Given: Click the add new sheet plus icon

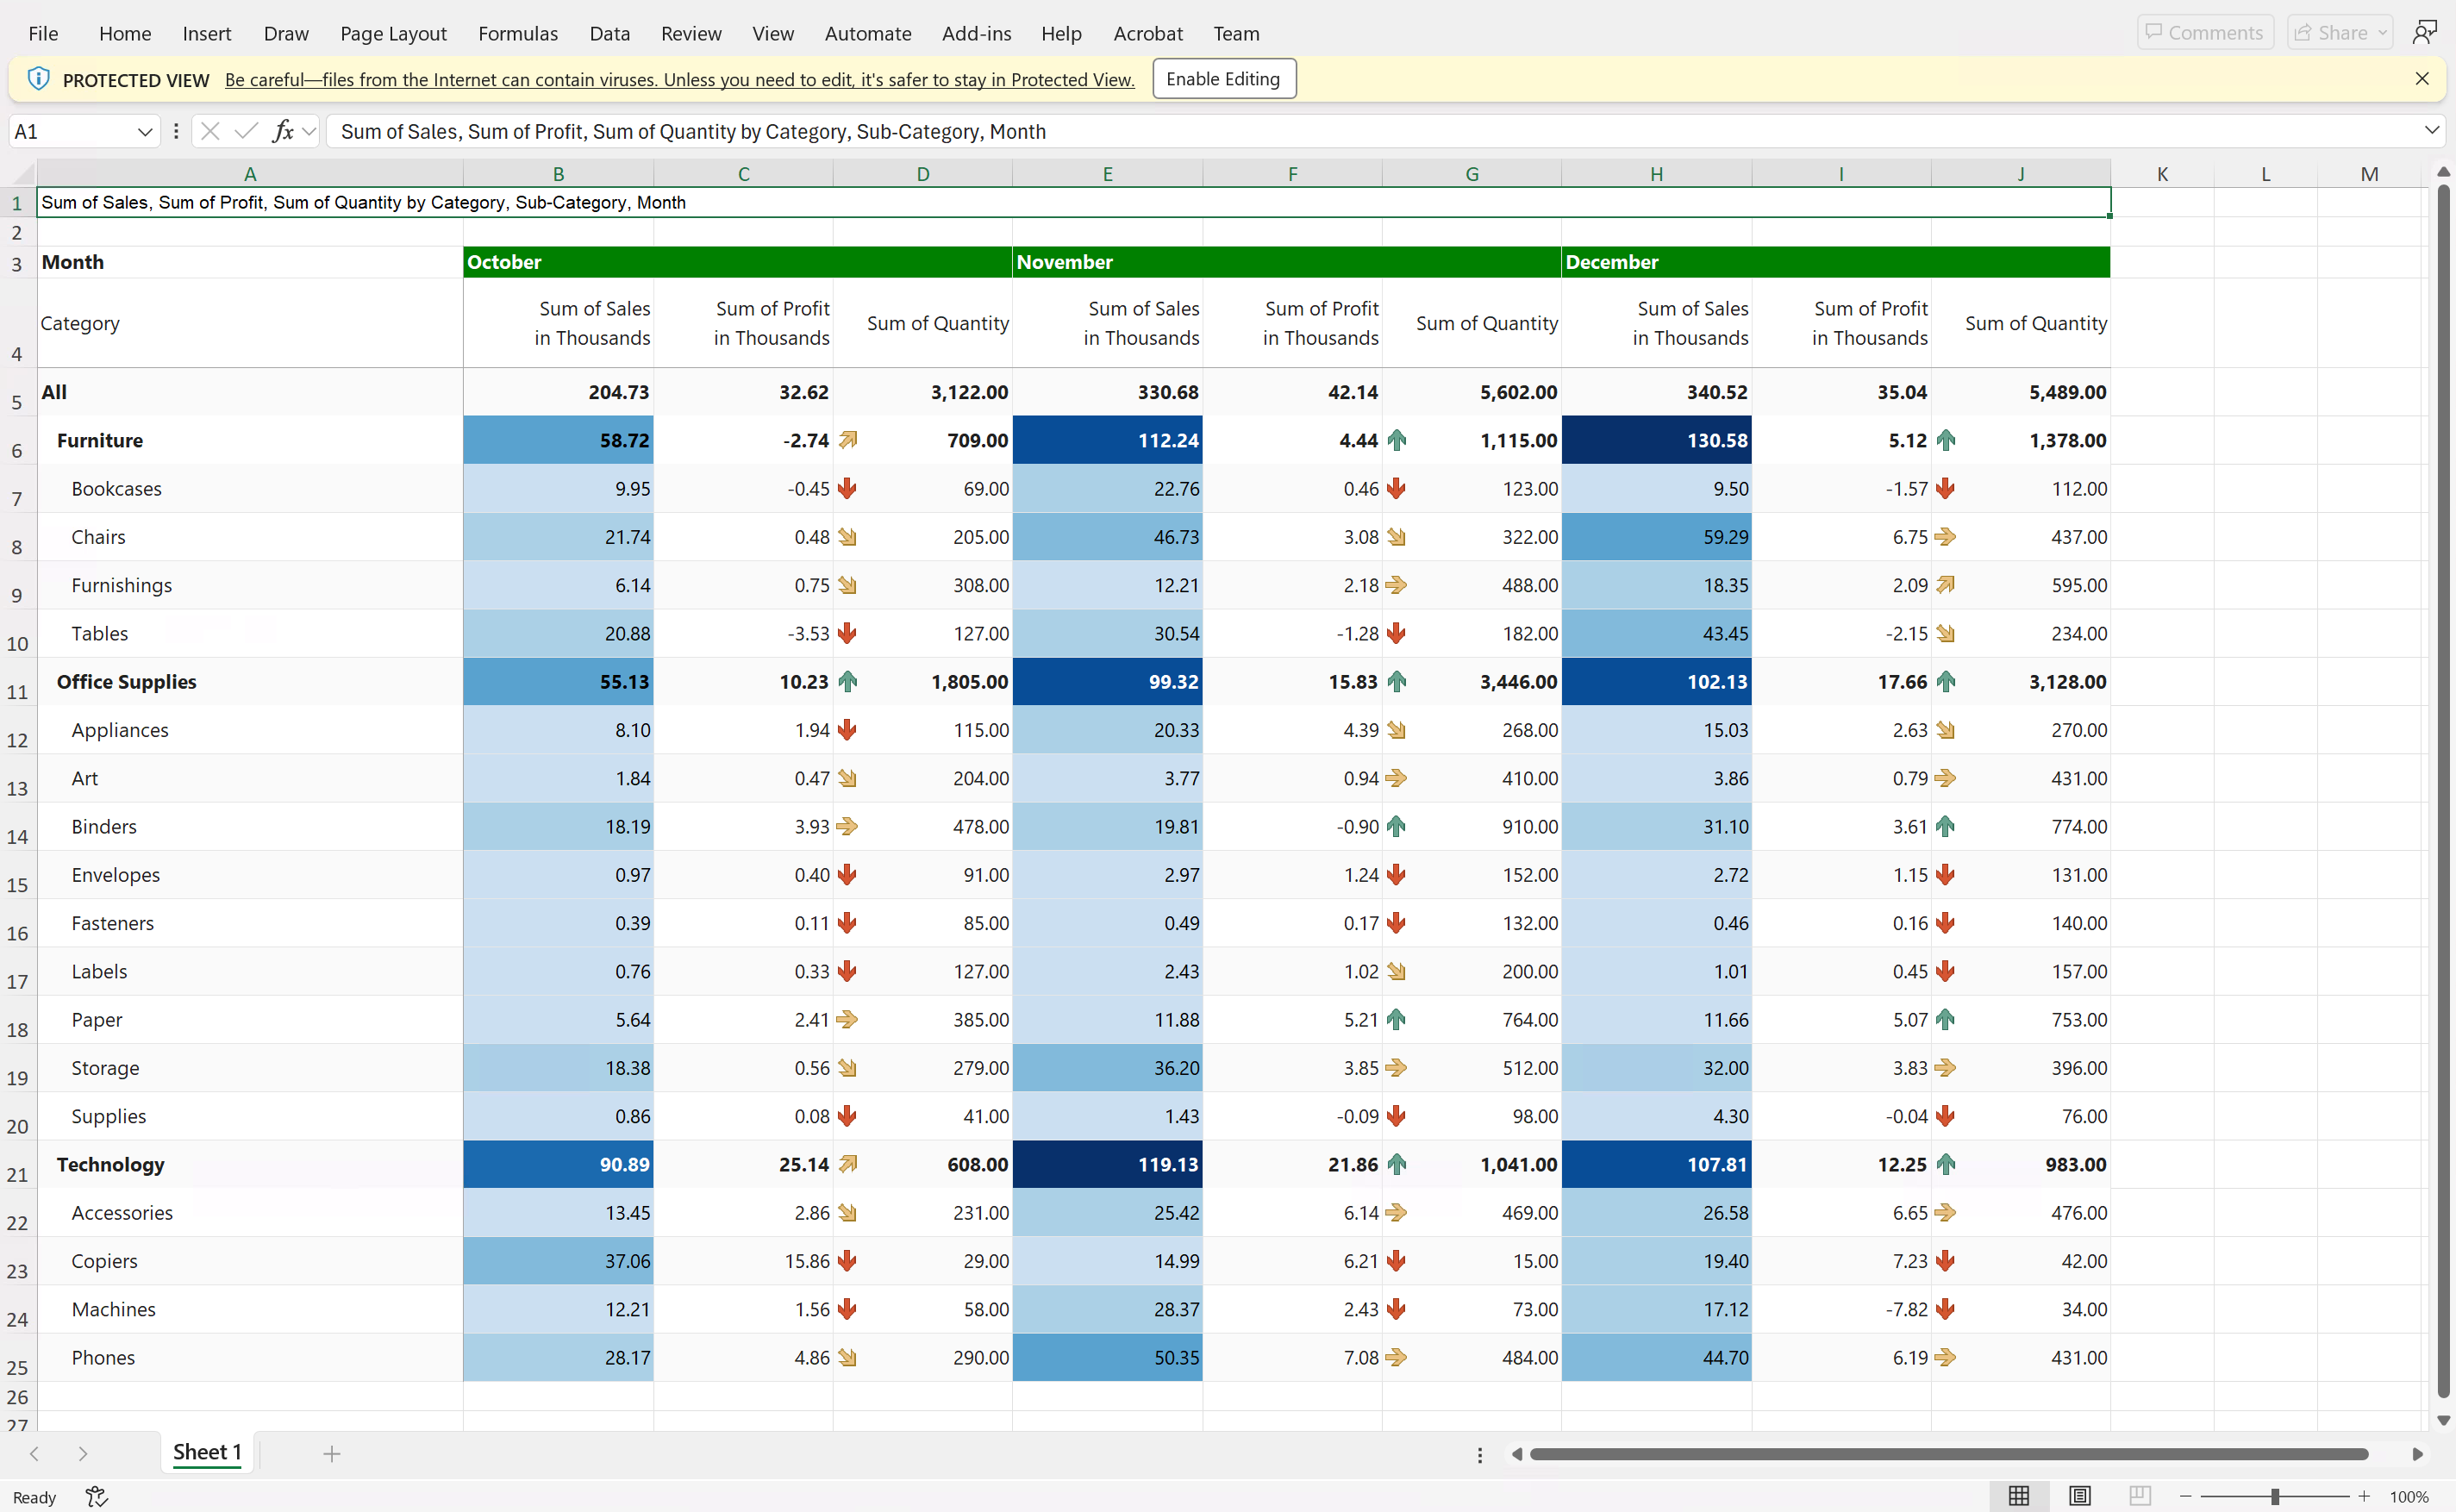Looking at the screenshot, I should [332, 1453].
